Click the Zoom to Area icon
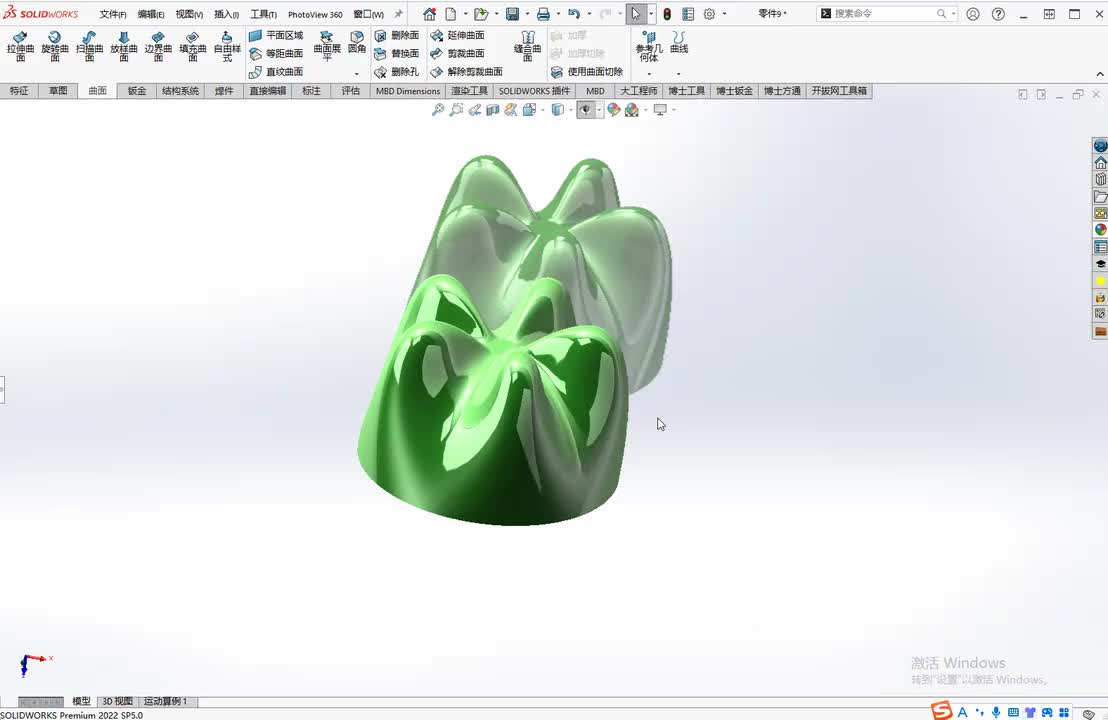Image resolution: width=1108 pixels, height=720 pixels. 456,110
